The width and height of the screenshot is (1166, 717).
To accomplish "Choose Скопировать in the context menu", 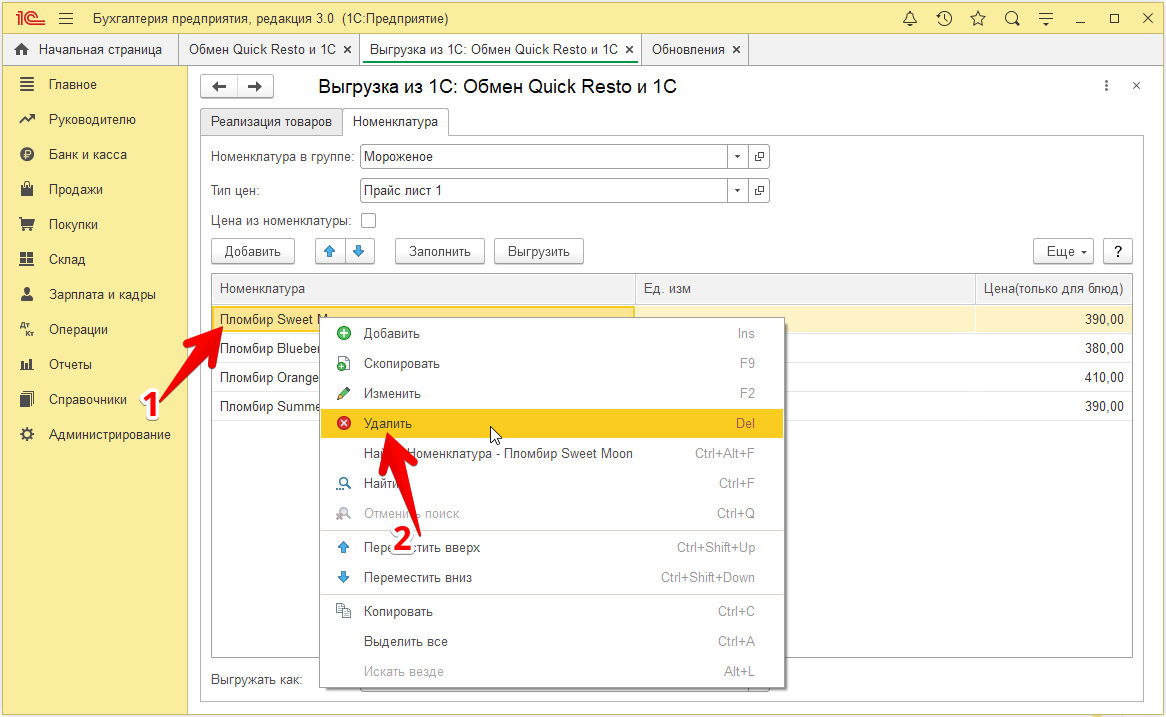I will (x=552, y=364).
